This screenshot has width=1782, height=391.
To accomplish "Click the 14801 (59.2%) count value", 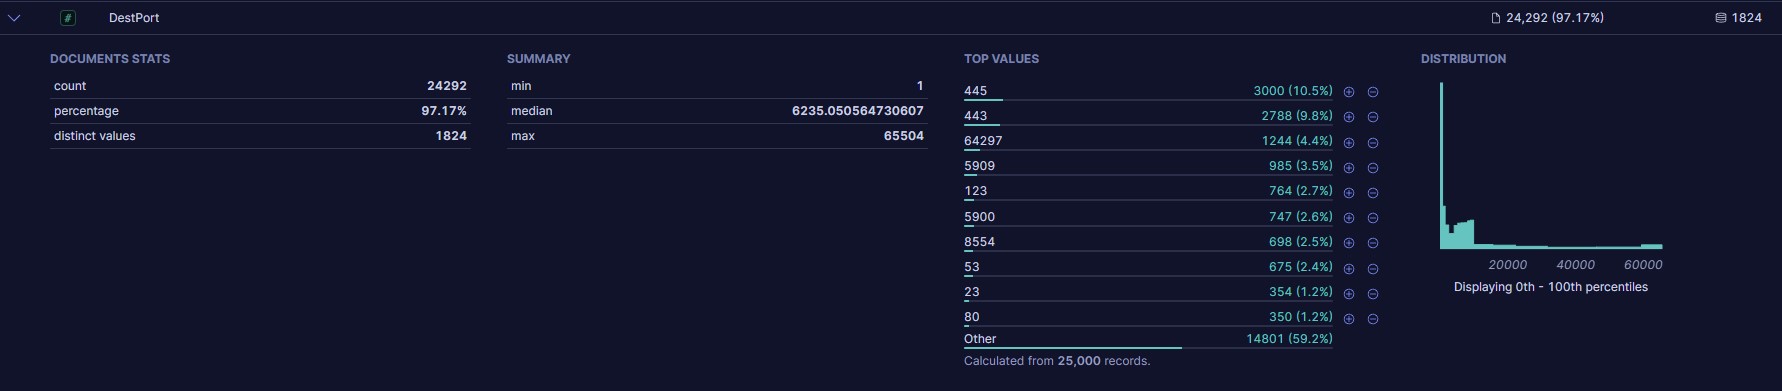I will [x=1289, y=339].
